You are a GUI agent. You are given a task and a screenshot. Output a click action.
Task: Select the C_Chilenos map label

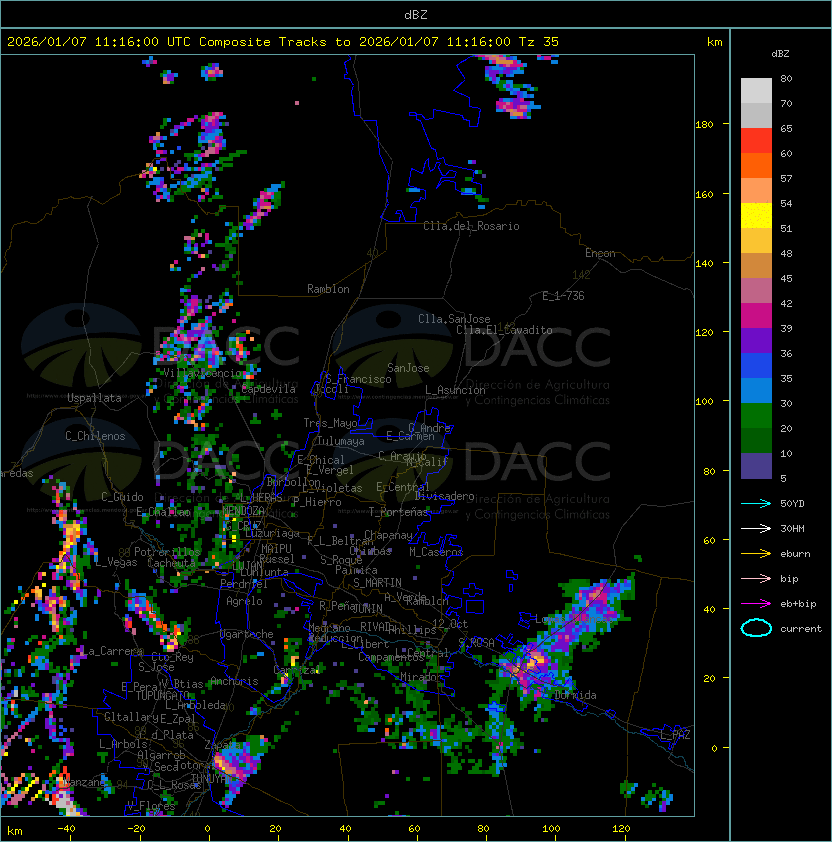95,436
